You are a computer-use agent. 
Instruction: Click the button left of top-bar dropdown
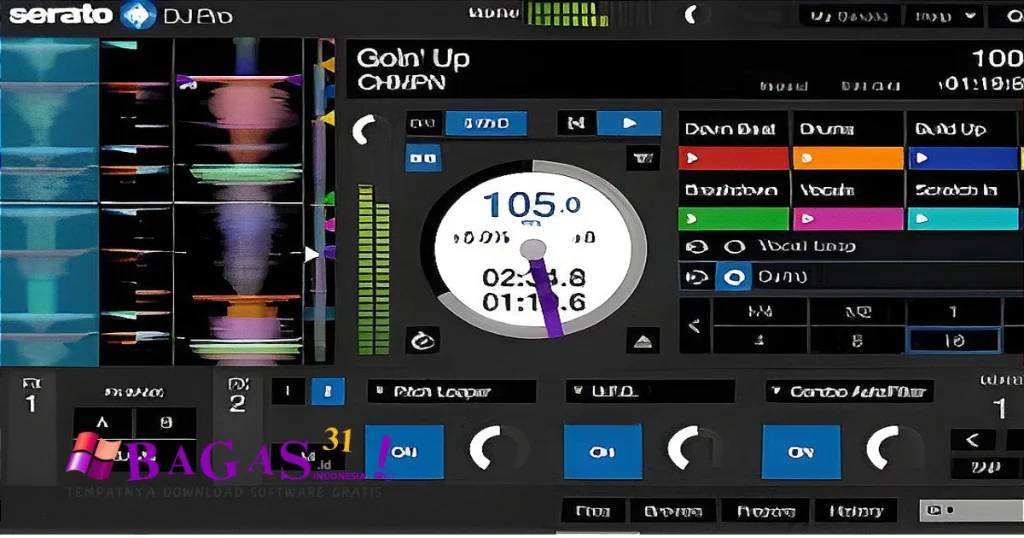pos(849,16)
